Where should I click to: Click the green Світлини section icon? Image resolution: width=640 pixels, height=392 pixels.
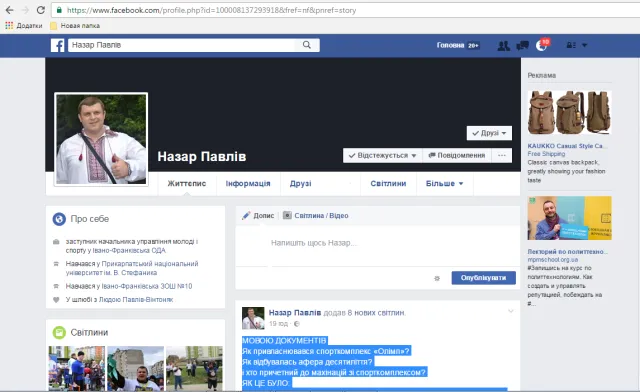[59, 332]
